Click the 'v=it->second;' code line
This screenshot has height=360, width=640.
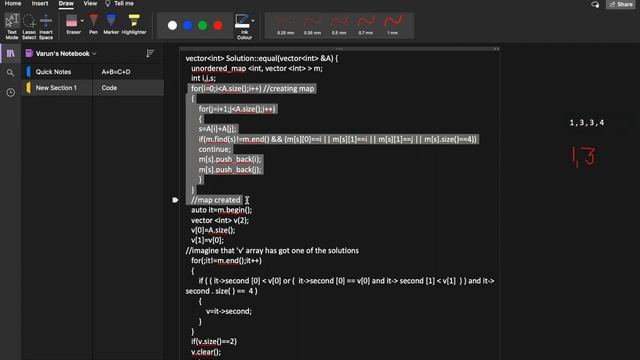tap(229, 311)
